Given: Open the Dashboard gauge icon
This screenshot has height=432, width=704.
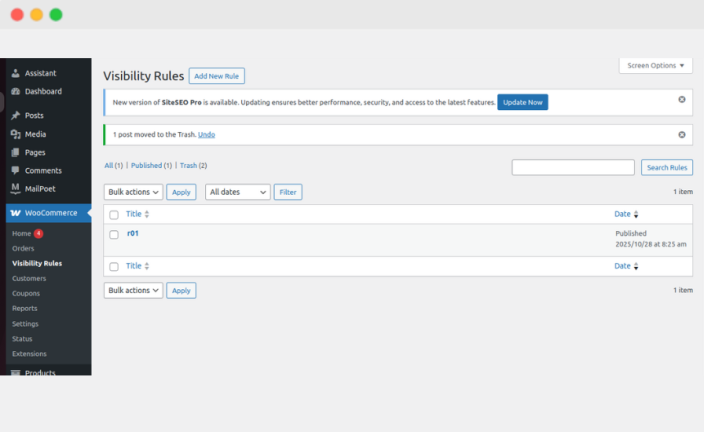Looking at the screenshot, I should [x=15, y=91].
